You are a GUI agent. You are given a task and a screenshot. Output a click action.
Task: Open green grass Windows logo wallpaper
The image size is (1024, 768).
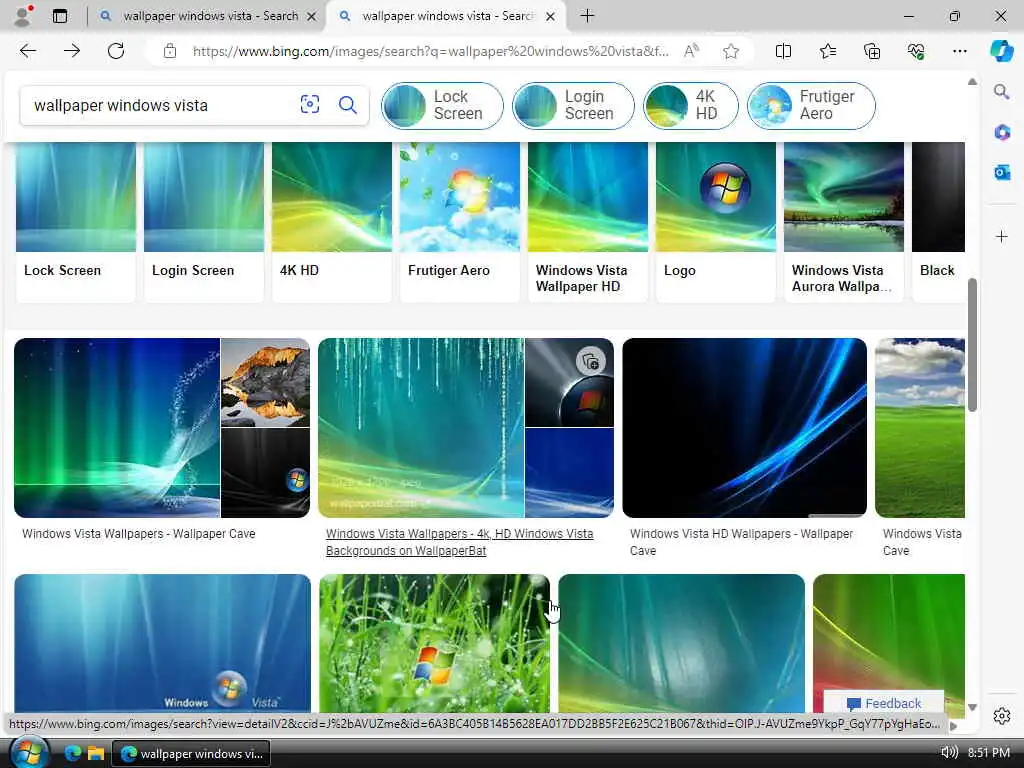tap(434, 643)
